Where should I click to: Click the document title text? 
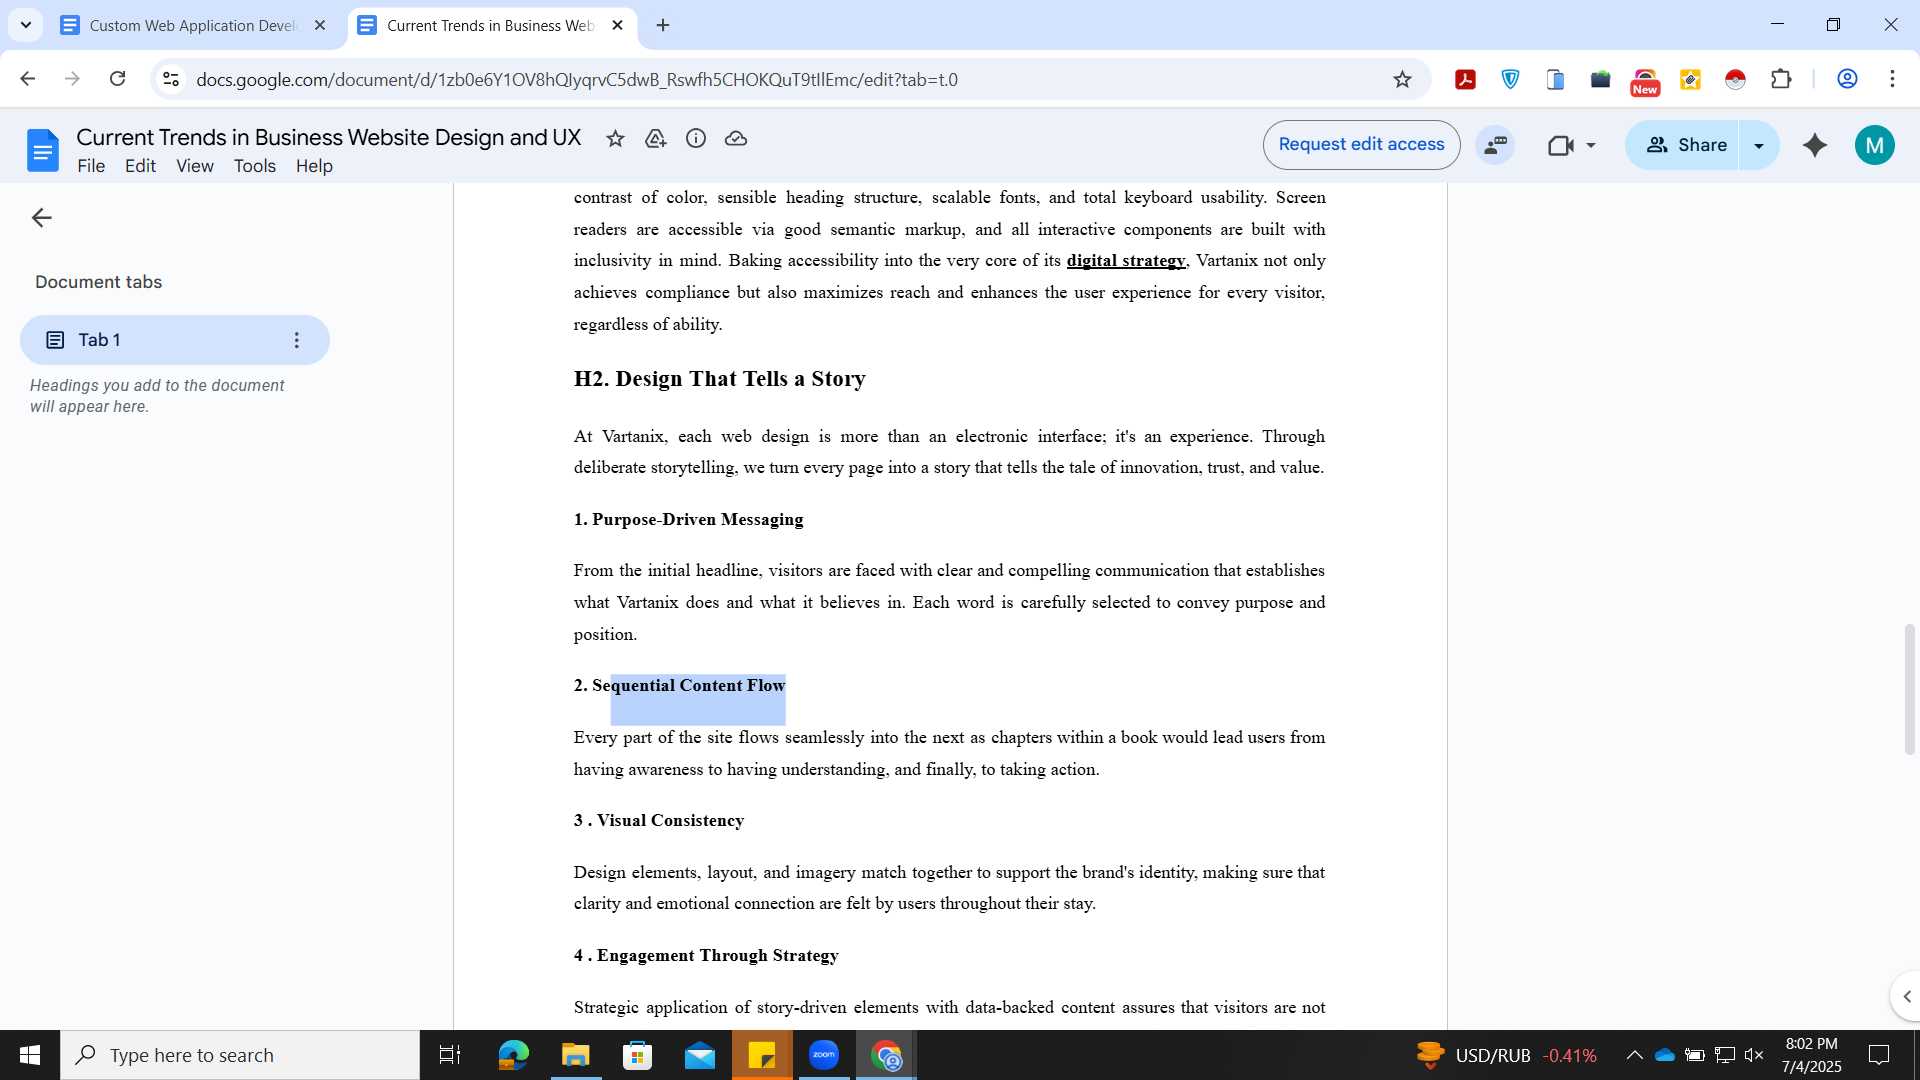coord(328,138)
